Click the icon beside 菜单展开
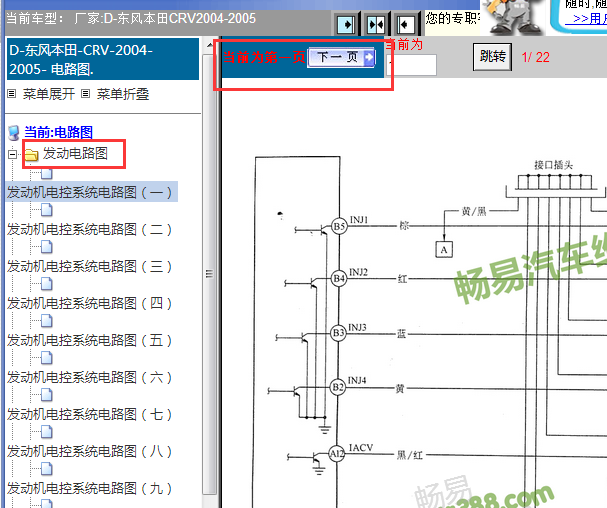 [x=12, y=94]
